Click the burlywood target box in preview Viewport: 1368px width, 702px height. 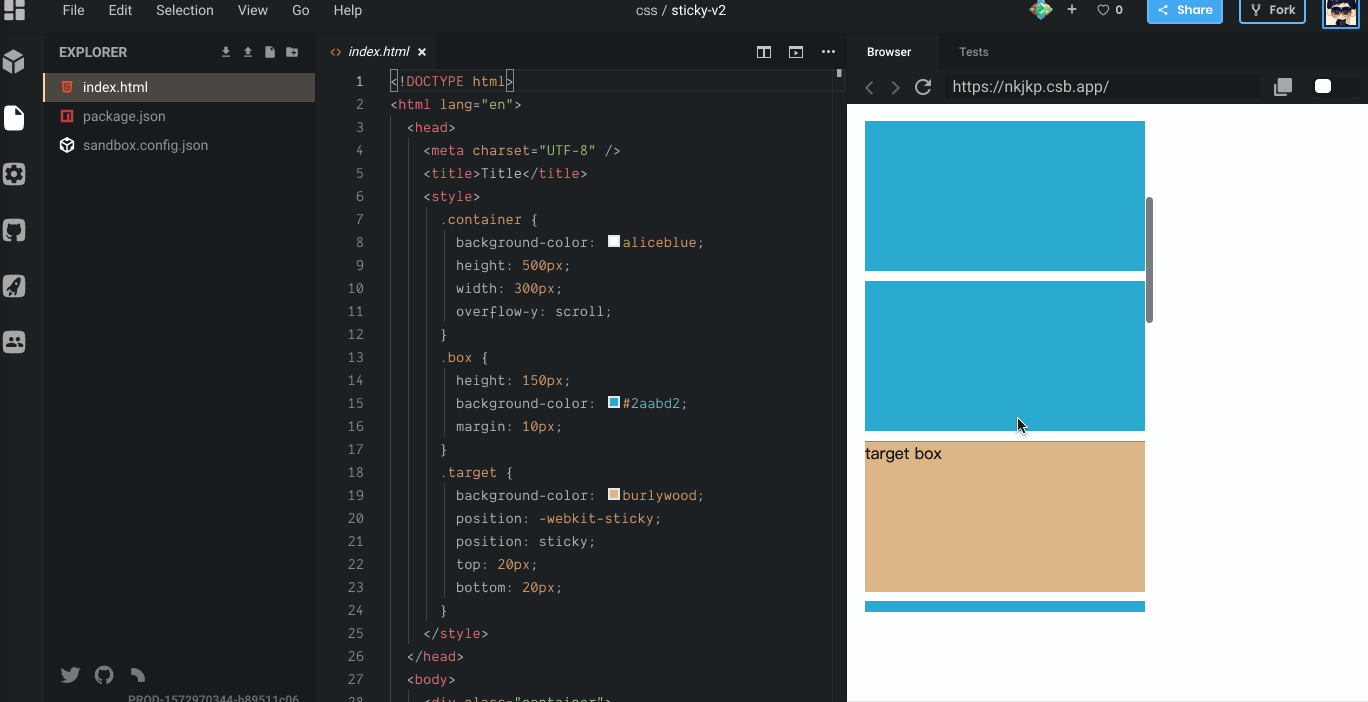(1005, 516)
